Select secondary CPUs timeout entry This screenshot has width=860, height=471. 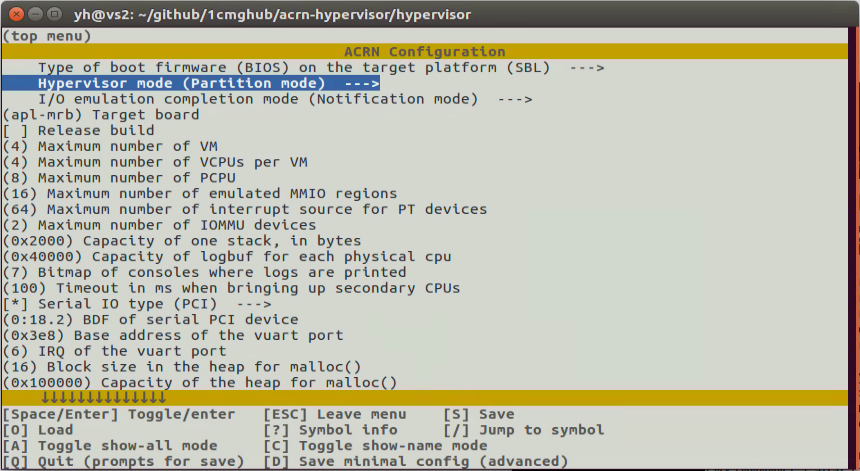[231, 288]
